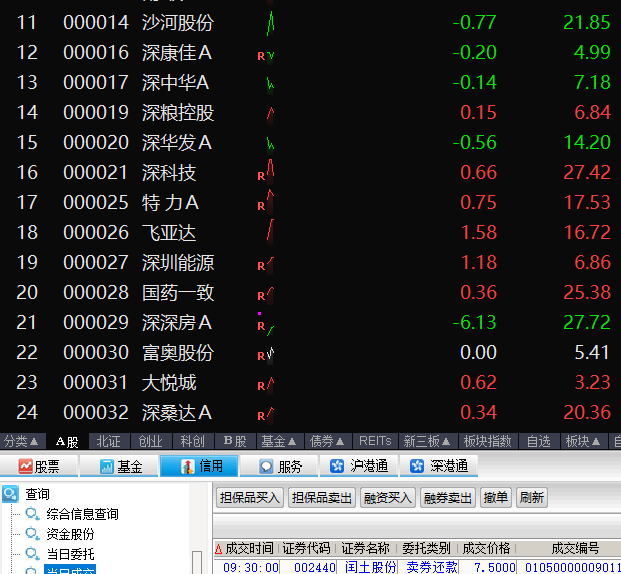
Task: Select the 飞亚达 stock row
Action: pyautogui.click(x=310, y=232)
